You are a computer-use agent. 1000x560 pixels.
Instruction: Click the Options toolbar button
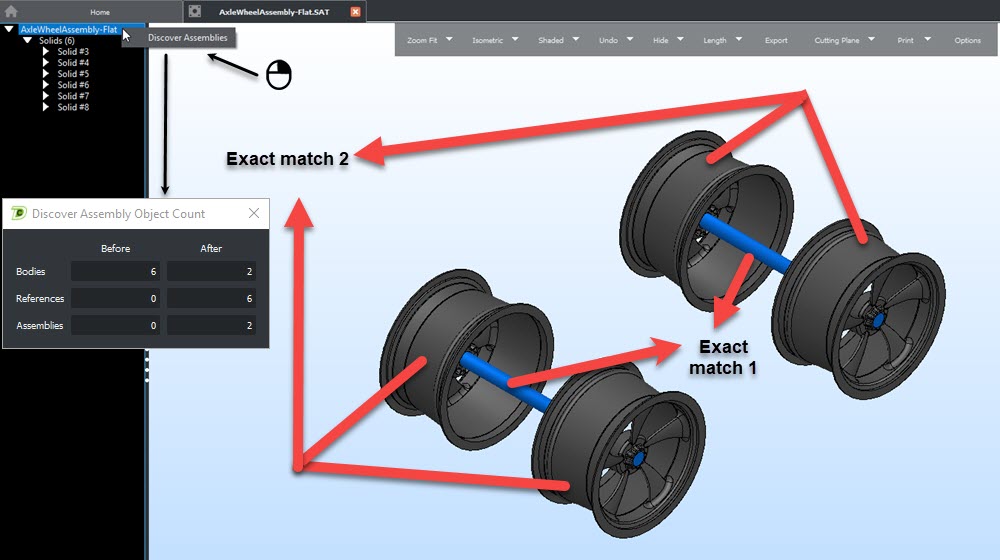click(x=967, y=41)
